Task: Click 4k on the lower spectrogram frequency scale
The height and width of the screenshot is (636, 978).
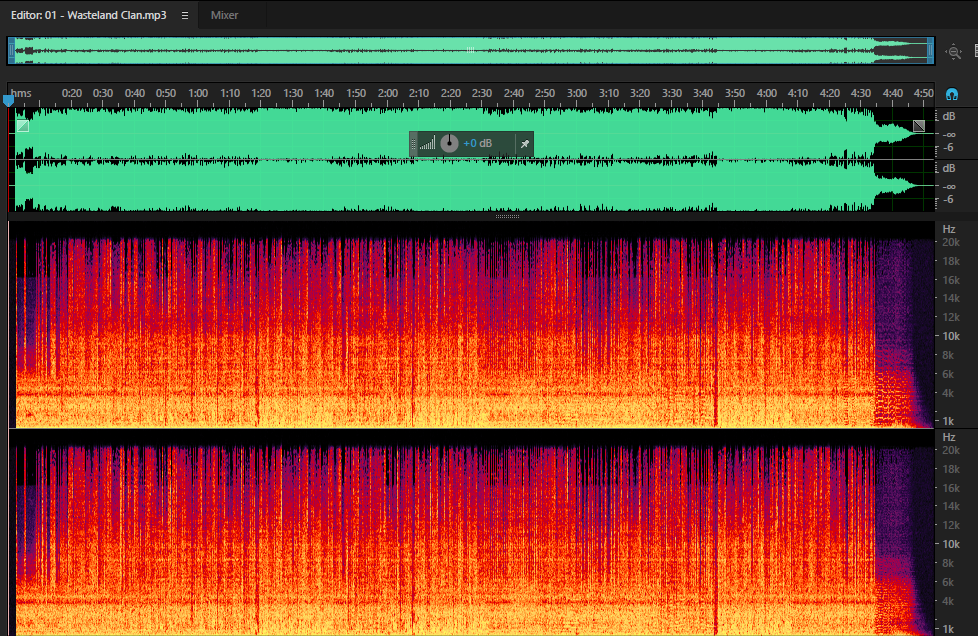Action: tap(948, 601)
